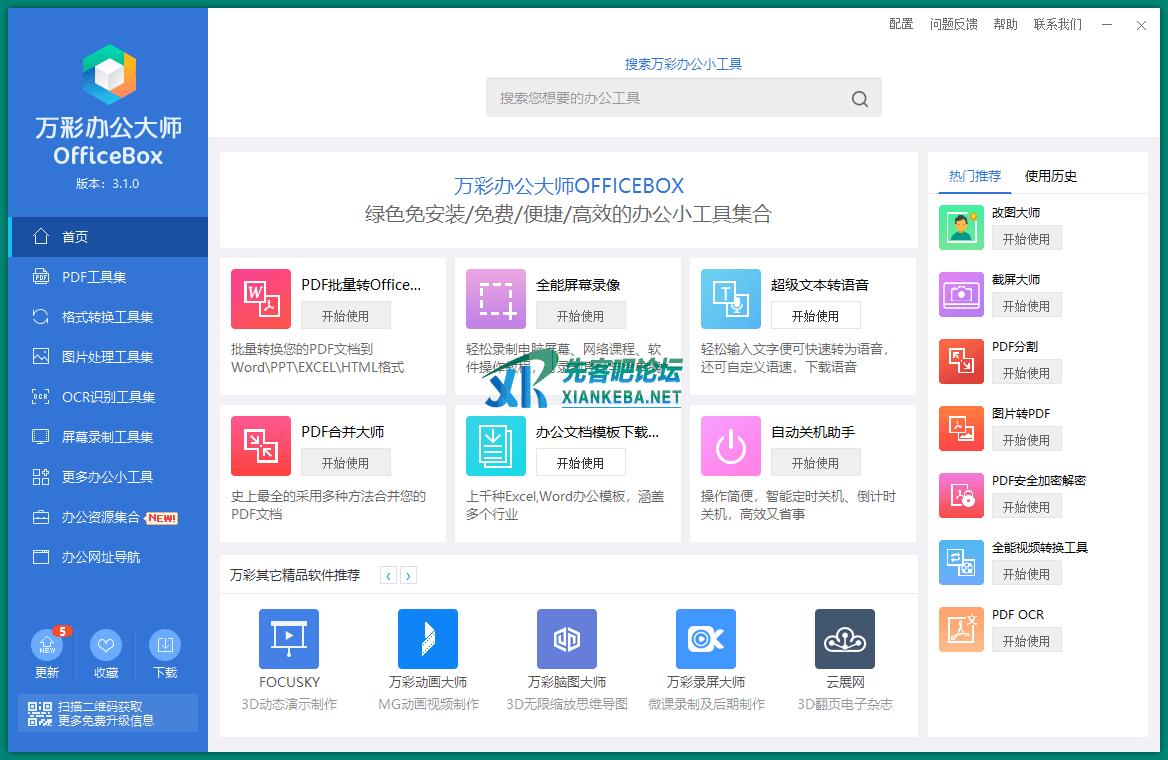Show previous recommended software with left arrow
This screenshot has height=760, width=1168.
point(388,575)
